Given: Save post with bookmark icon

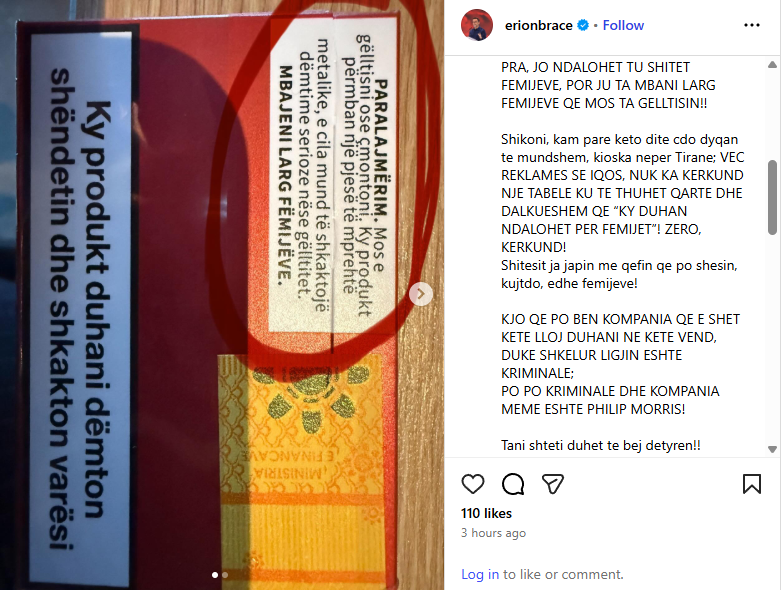Looking at the screenshot, I should tap(752, 484).
